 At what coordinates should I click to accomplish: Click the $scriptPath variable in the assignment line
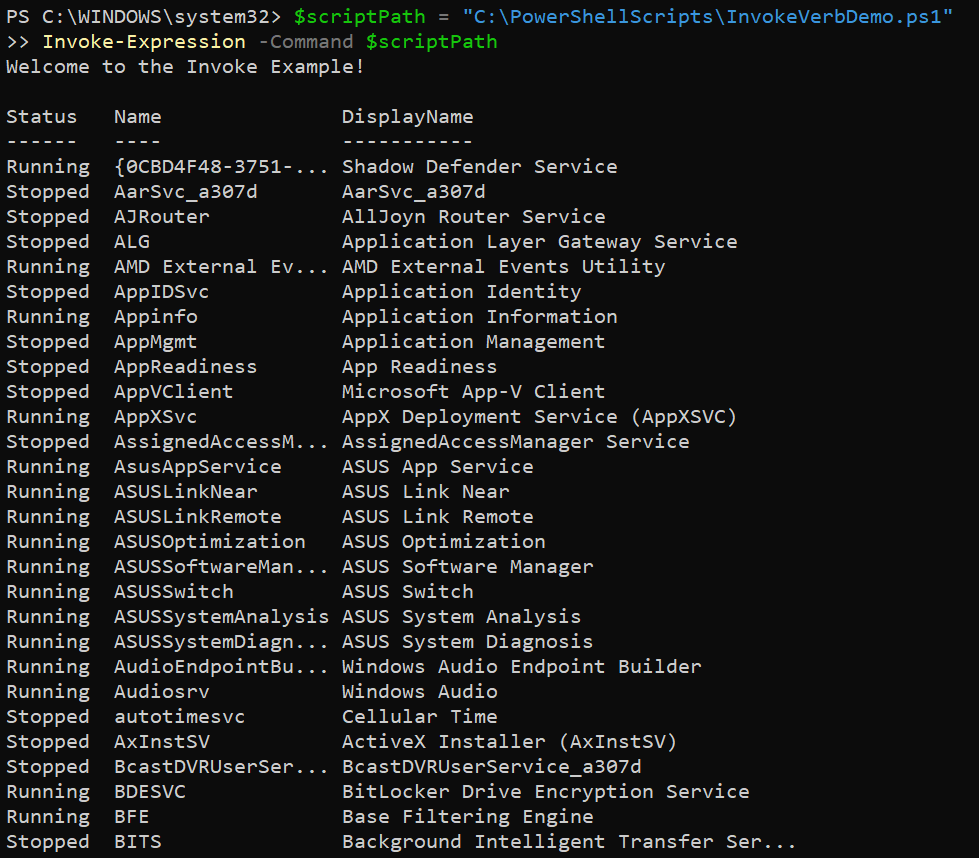(360, 17)
